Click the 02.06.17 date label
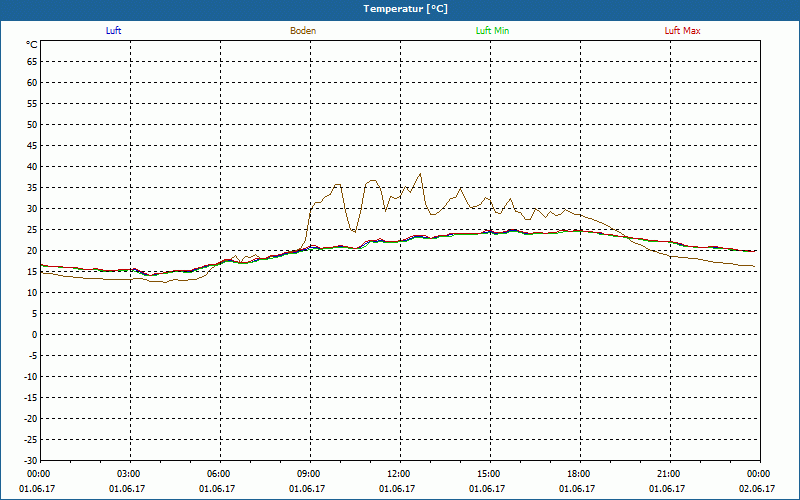Screen dimensions: 800x500 click(757, 489)
